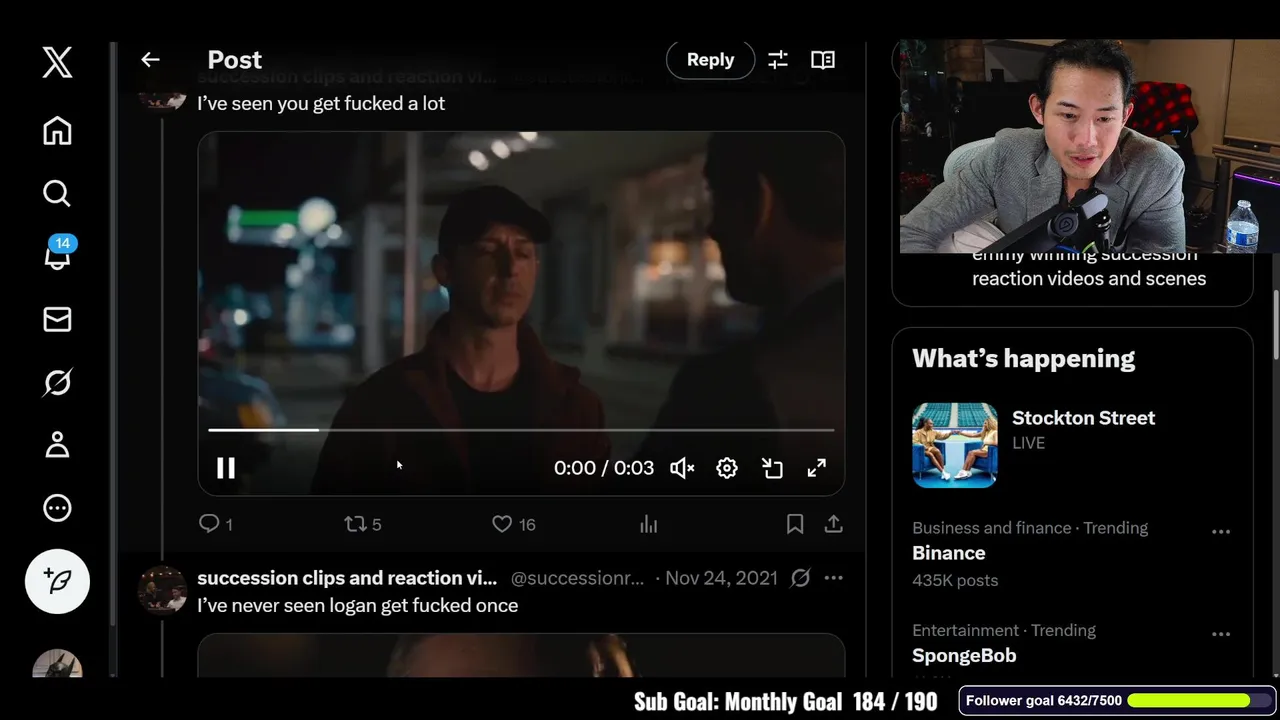
Task: Open the Explore search icon
Action: pyautogui.click(x=57, y=193)
